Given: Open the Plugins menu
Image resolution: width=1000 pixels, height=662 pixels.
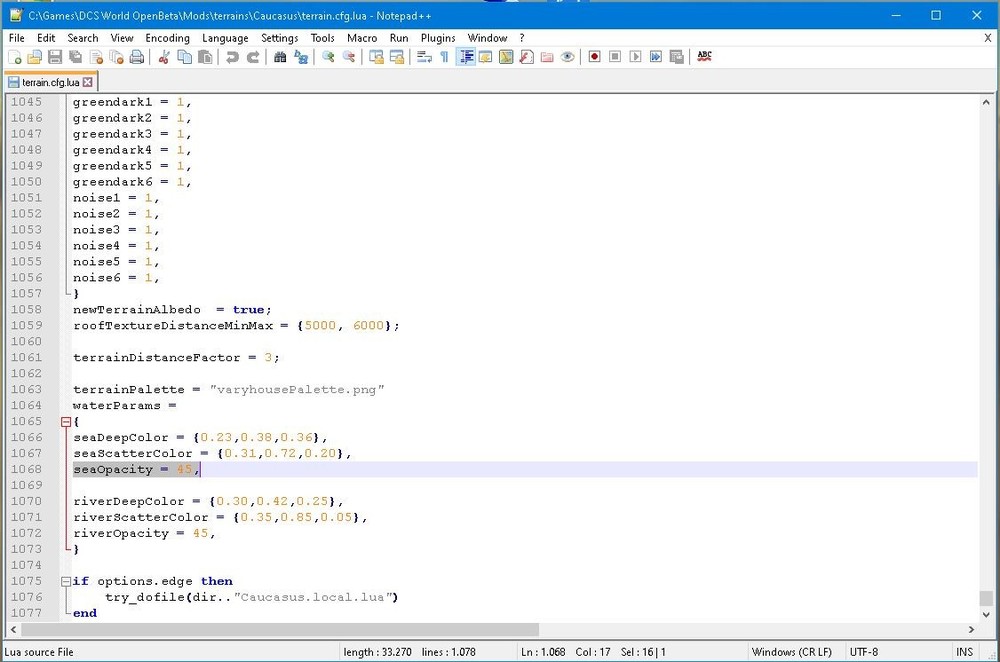Looking at the screenshot, I should pyautogui.click(x=438, y=38).
